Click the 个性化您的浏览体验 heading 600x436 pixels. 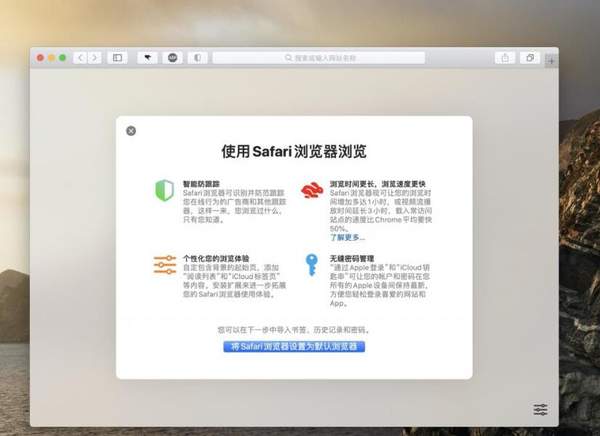[216, 258]
